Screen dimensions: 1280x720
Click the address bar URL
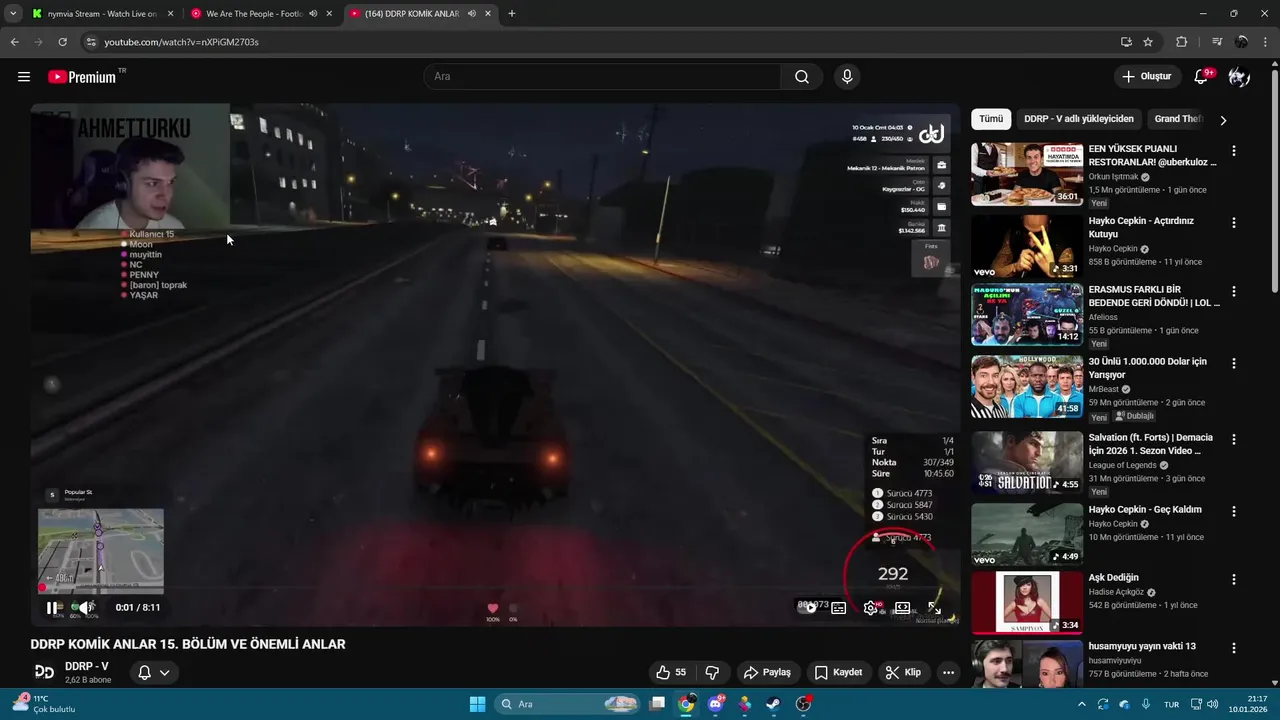coord(181,42)
